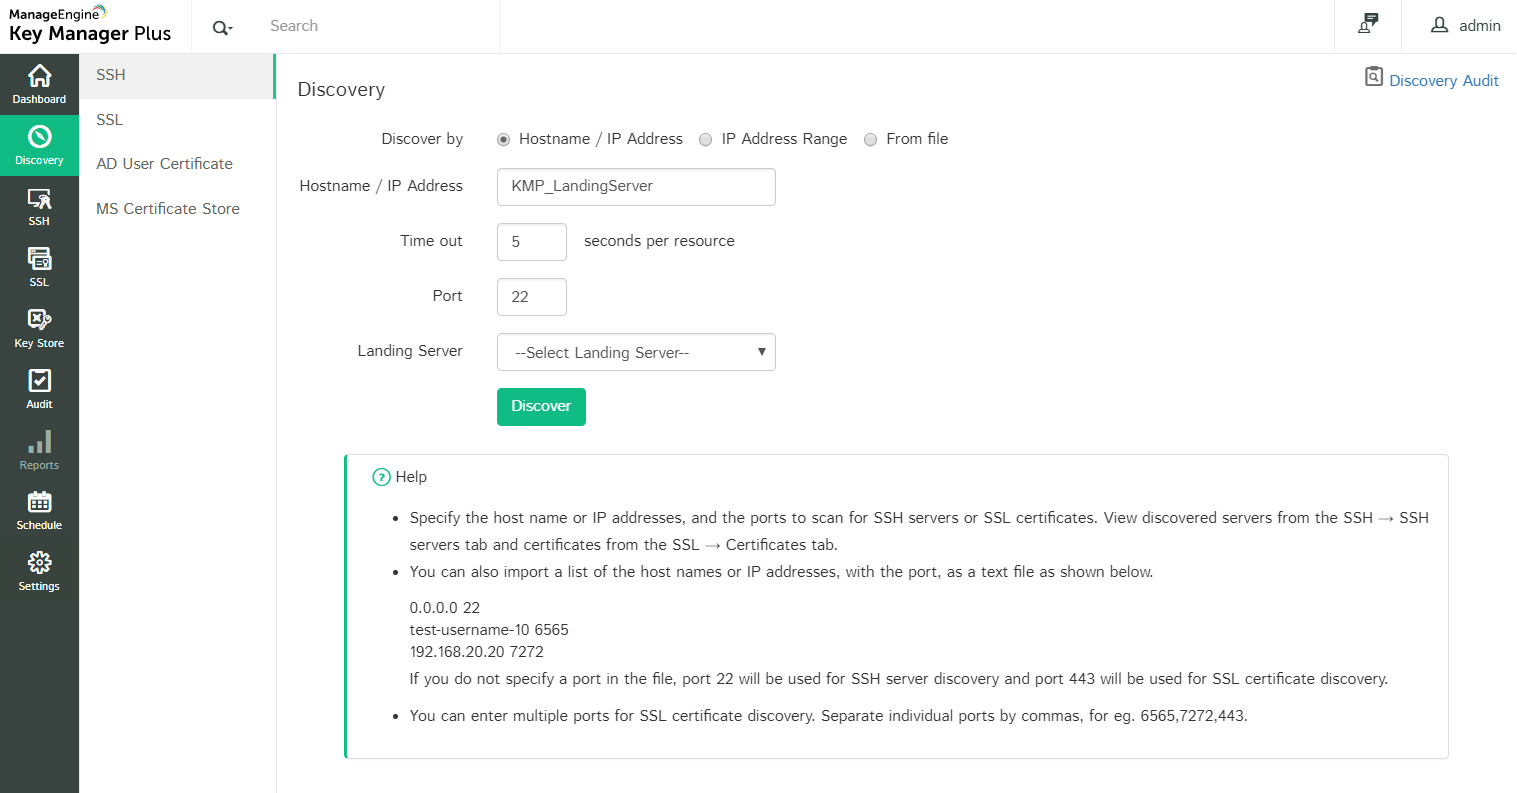The image size is (1517, 793).
Task: Select the Hostname / IP Address radio button
Action: [x=504, y=140]
